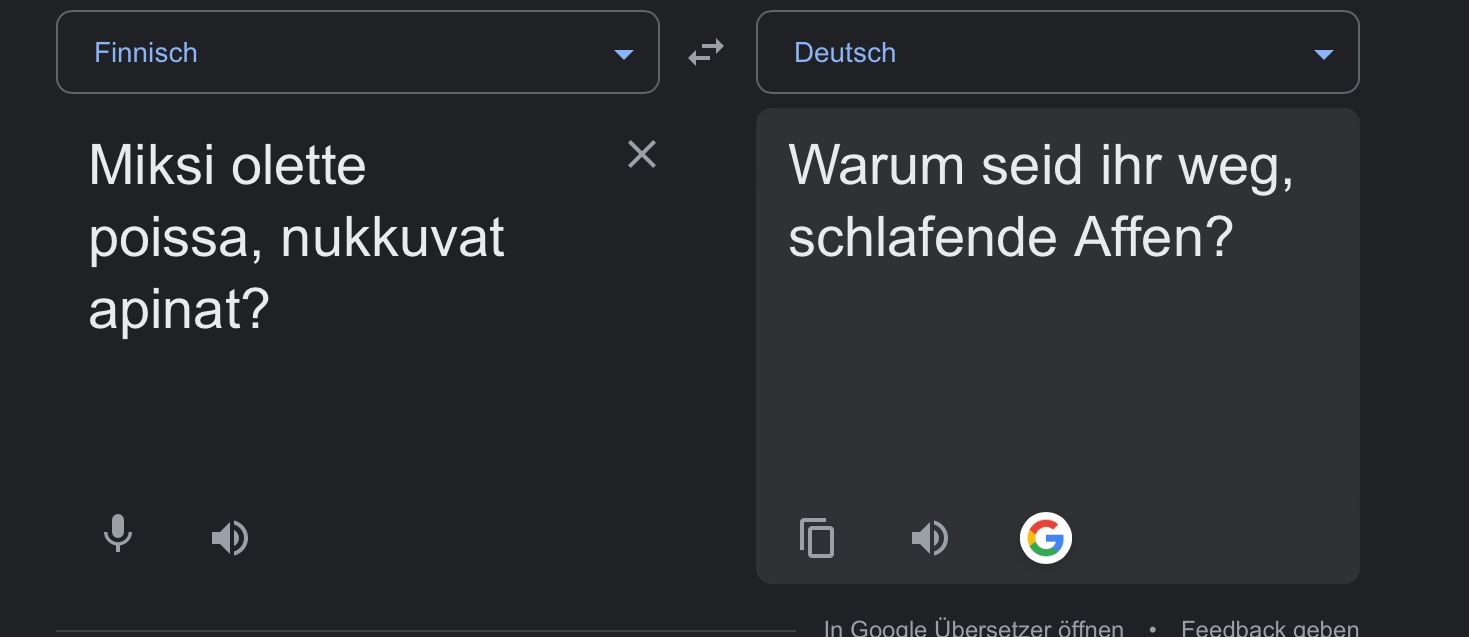This screenshot has width=1469, height=637.
Task: Clear the Finnish source text
Action: tap(641, 154)
